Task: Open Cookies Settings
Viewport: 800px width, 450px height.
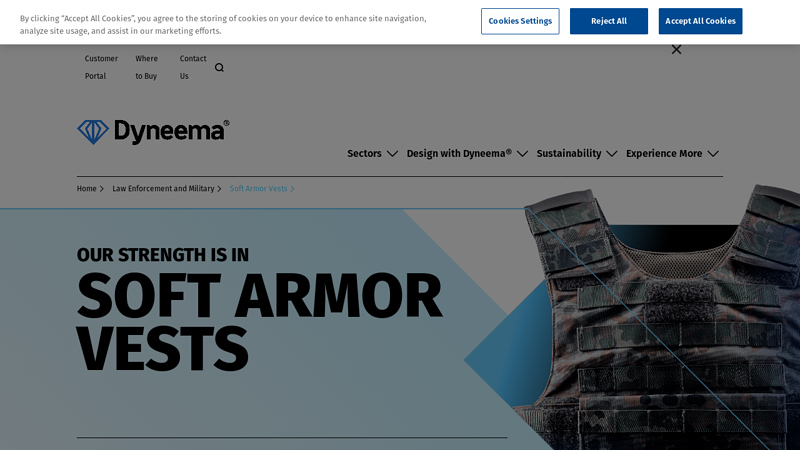Action: (520, 21)
